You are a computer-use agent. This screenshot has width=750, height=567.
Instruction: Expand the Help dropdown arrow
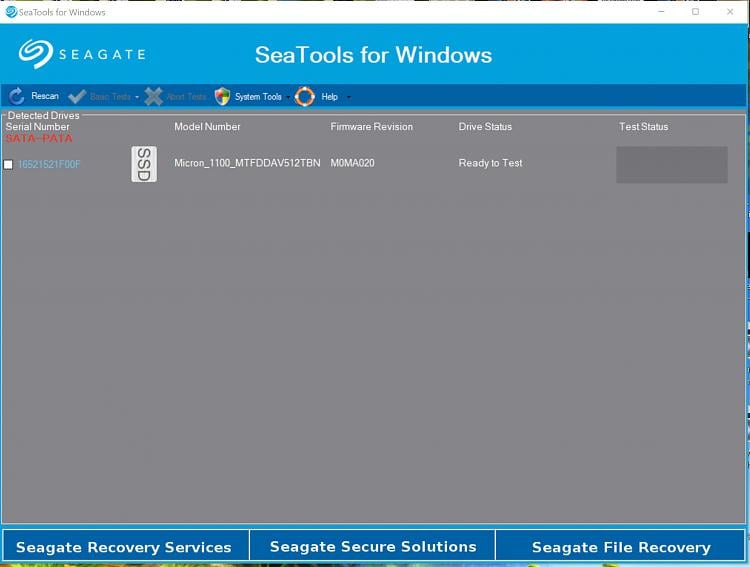click(348, 97)
